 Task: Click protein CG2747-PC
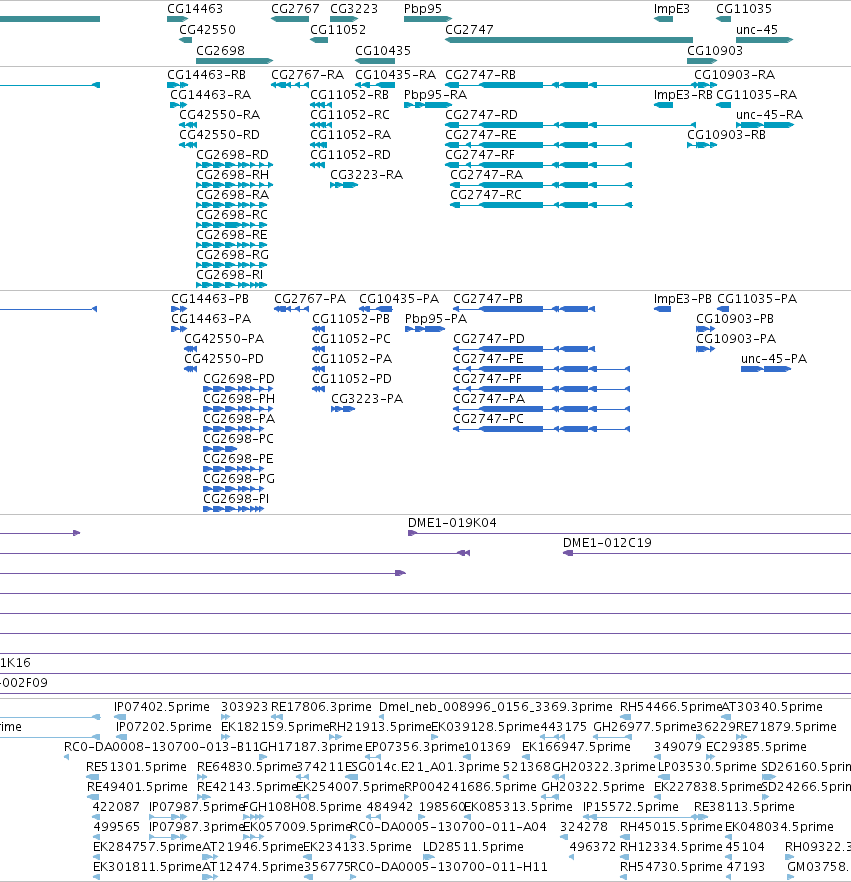[488, 419]
